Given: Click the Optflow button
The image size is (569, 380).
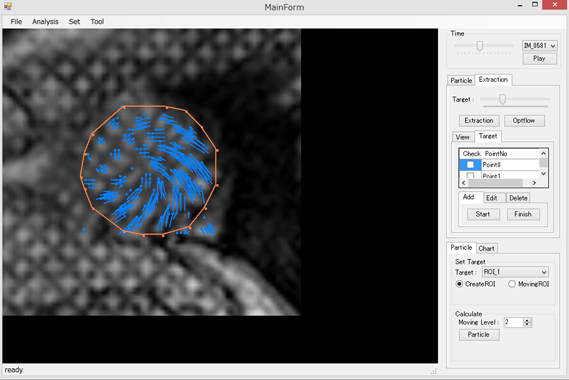Looking at the screenshot, I should (x=524, y=120).
